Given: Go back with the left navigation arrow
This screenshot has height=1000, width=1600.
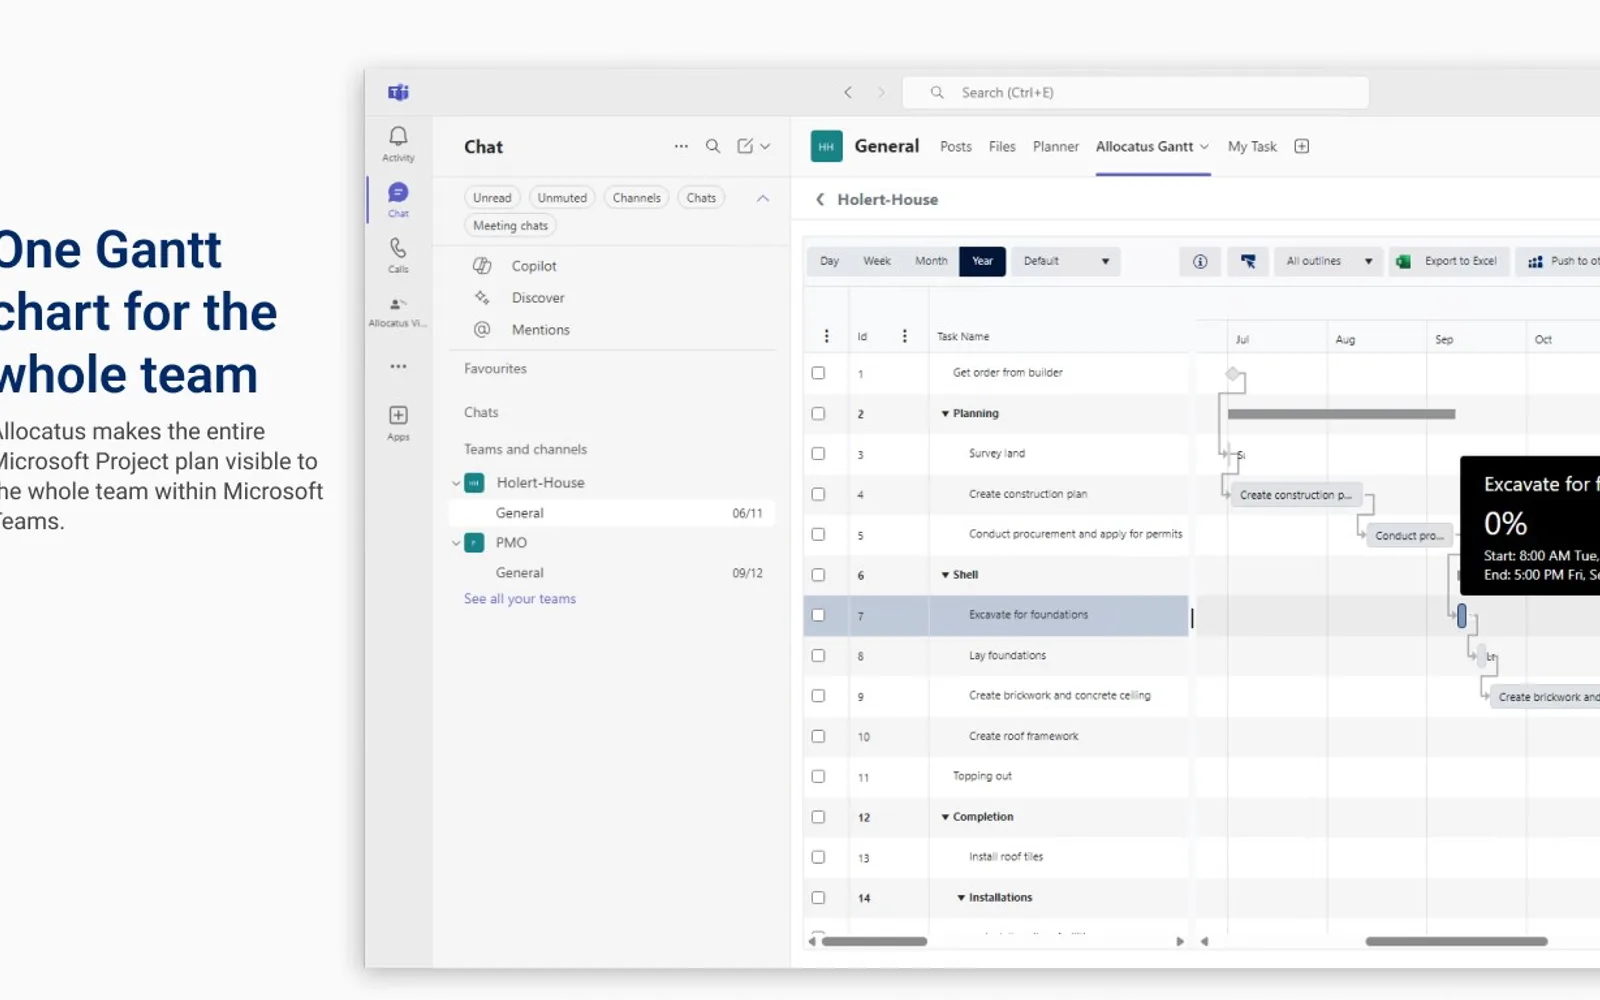Looking at the screenshot, I should [848, 92].
